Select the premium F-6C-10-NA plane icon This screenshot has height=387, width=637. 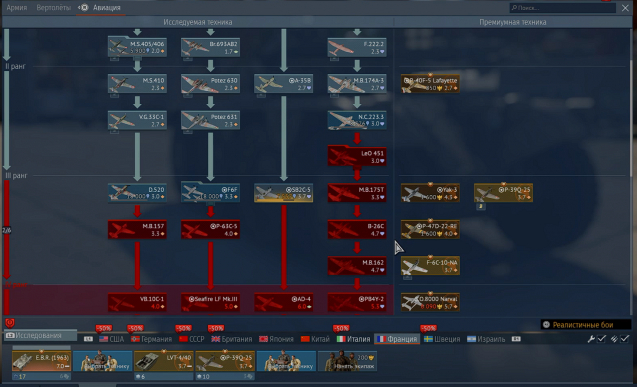pos(430,266)
